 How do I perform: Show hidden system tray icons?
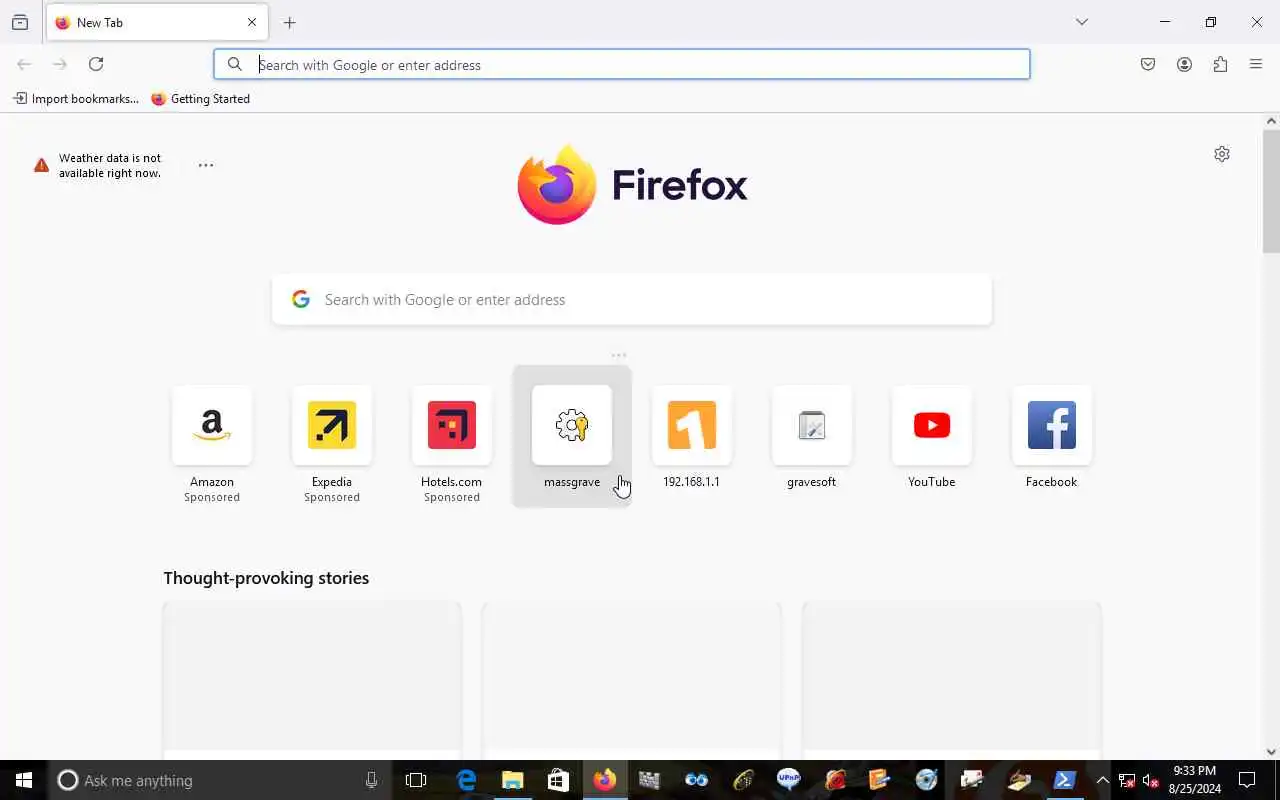1102,780
